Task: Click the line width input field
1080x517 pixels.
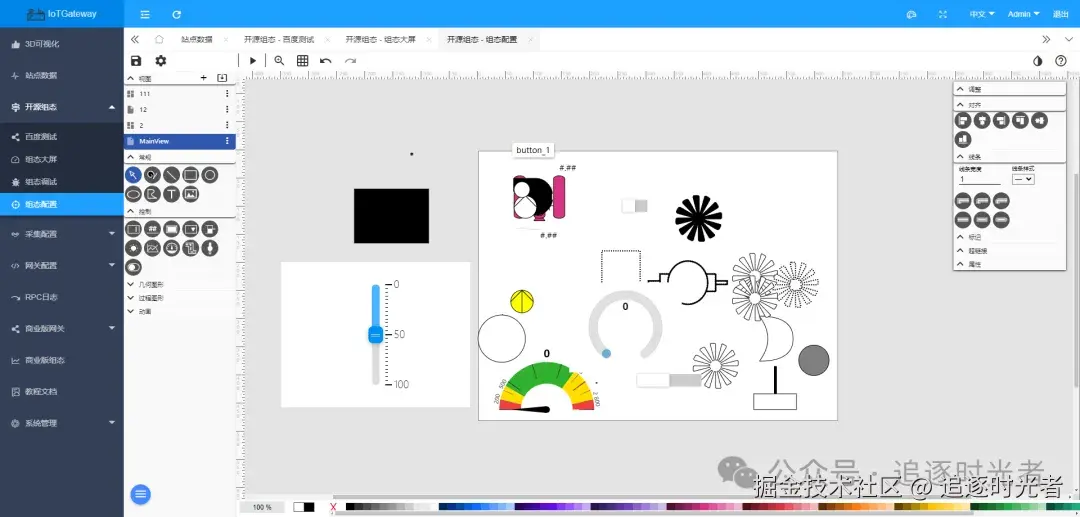Action: (979, 180)
